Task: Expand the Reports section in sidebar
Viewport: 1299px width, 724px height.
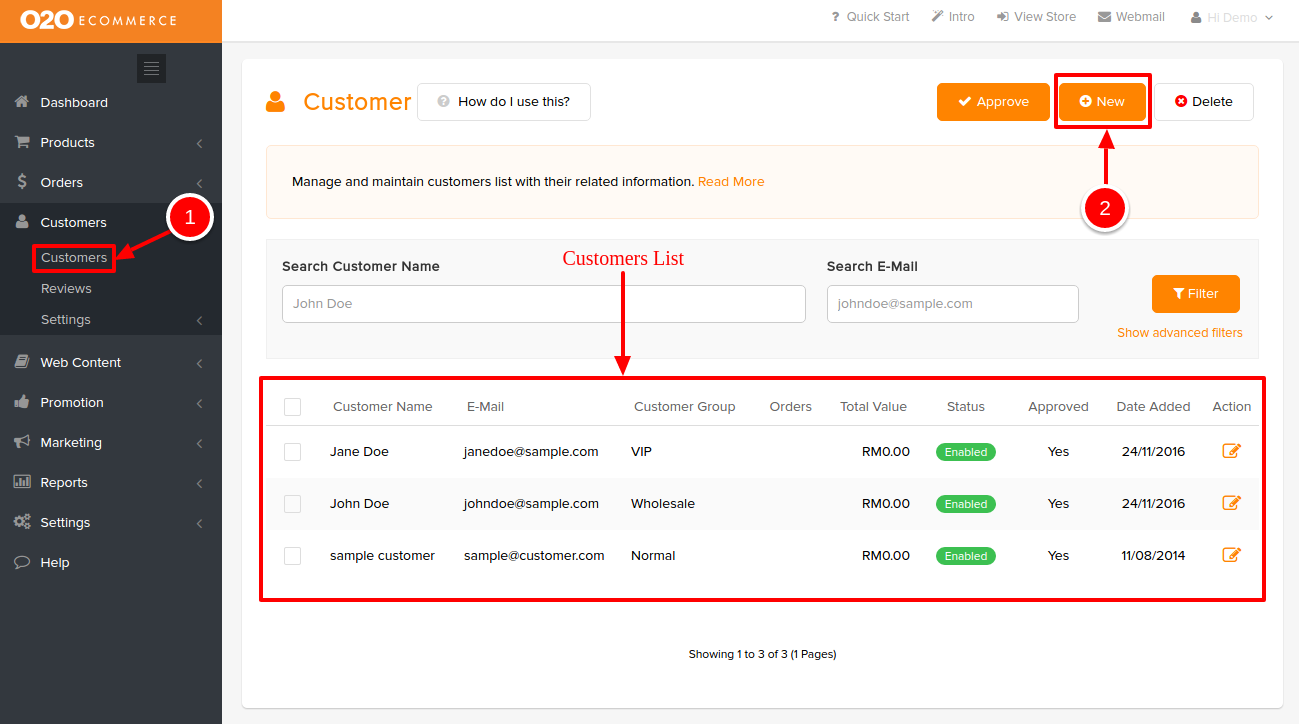Action: [x=64, y=482]
